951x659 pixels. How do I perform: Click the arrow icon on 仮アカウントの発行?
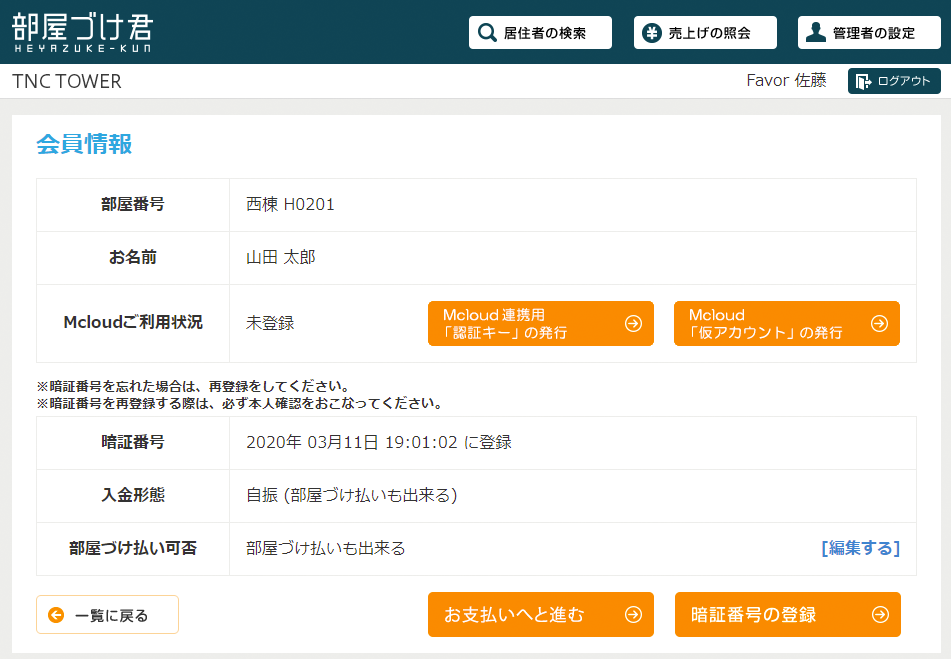pyautogui.click(x=879, y=323)
